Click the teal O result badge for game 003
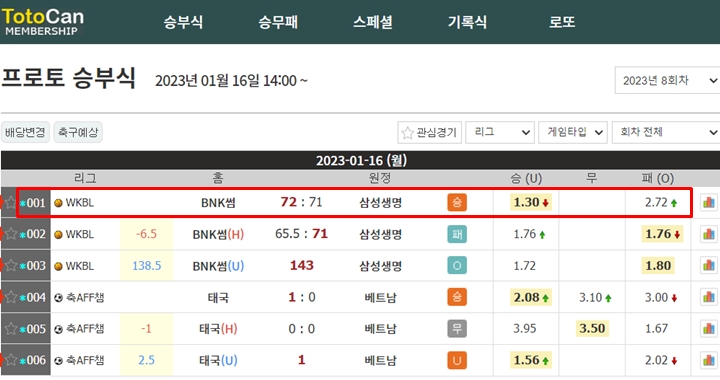Image resolution: width=720 pixels, height=380 pixels. pyautogui.click(x=457, y=265)
